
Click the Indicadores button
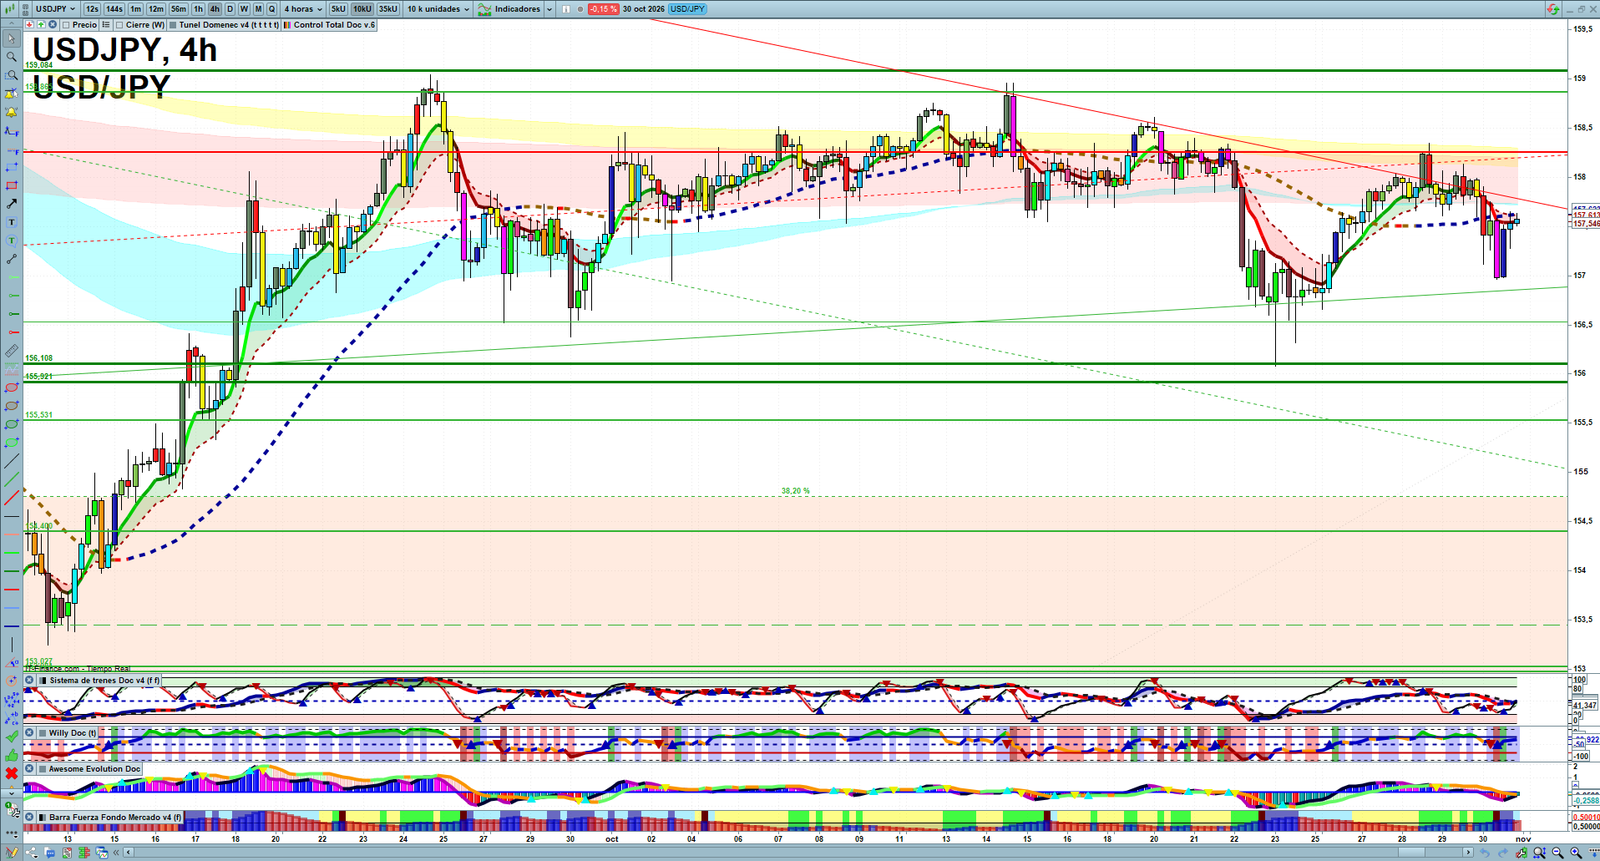[x=517, y=9]
